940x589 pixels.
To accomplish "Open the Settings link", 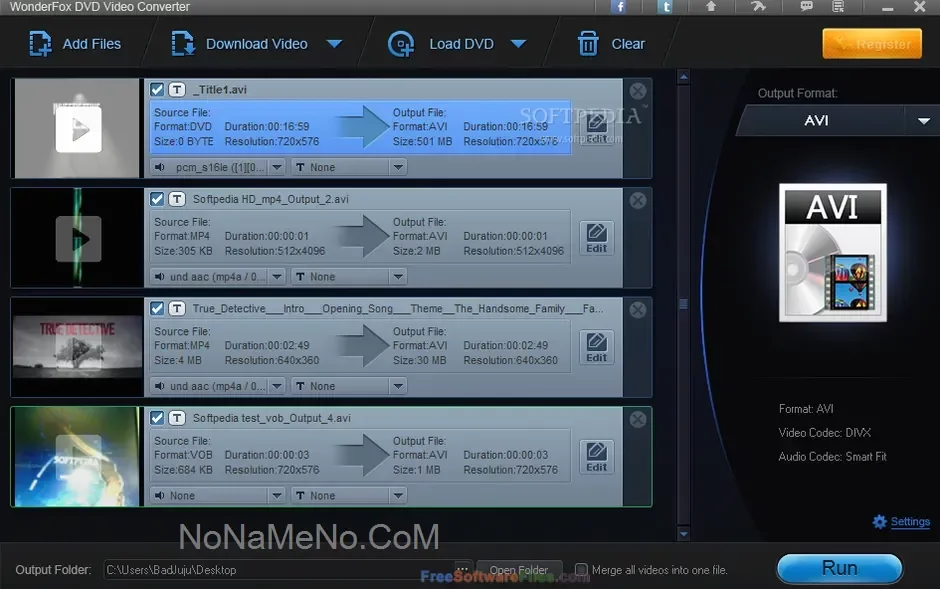I will [x=909, y=521].
